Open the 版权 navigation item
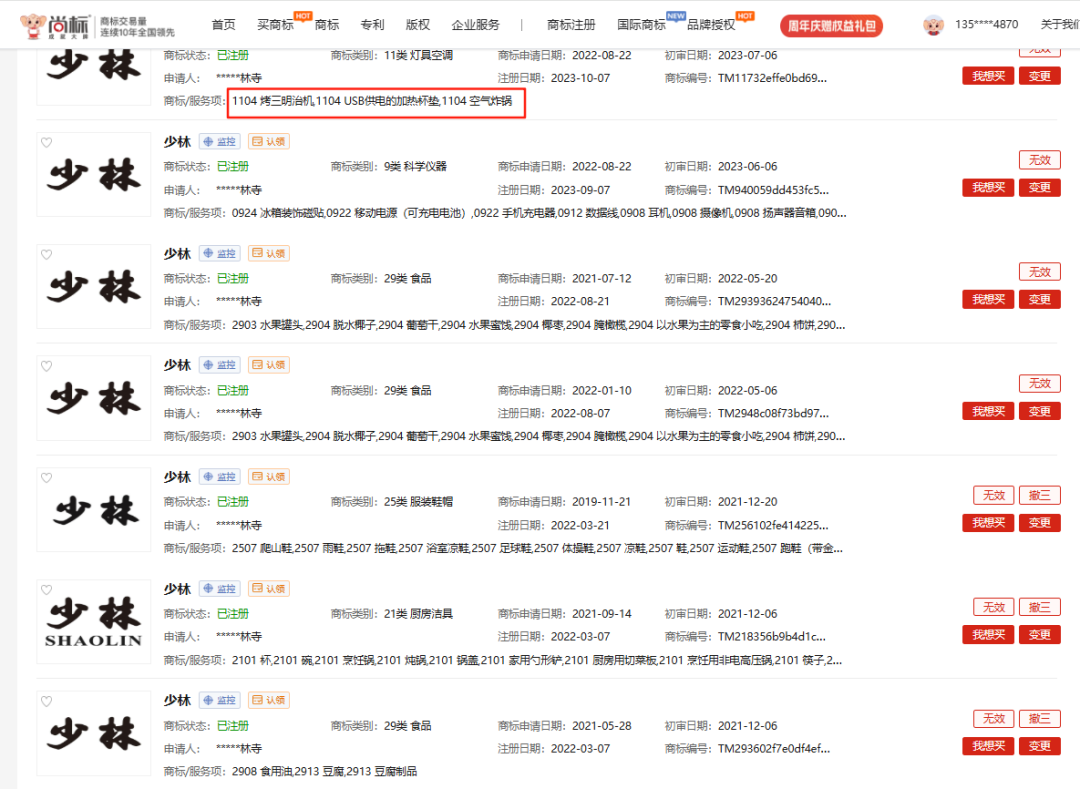 [x=417, y=25]
